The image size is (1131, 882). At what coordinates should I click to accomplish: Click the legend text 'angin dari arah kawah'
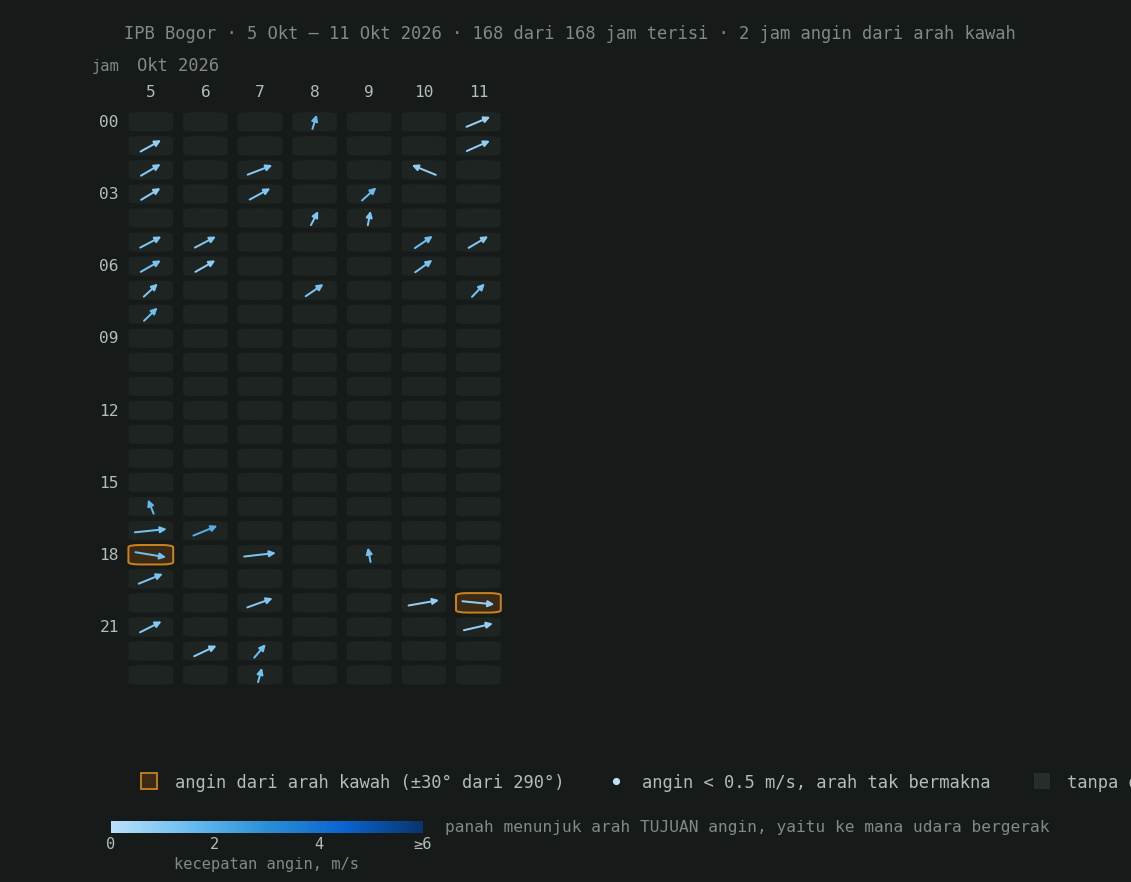click(x=283, y=782)
